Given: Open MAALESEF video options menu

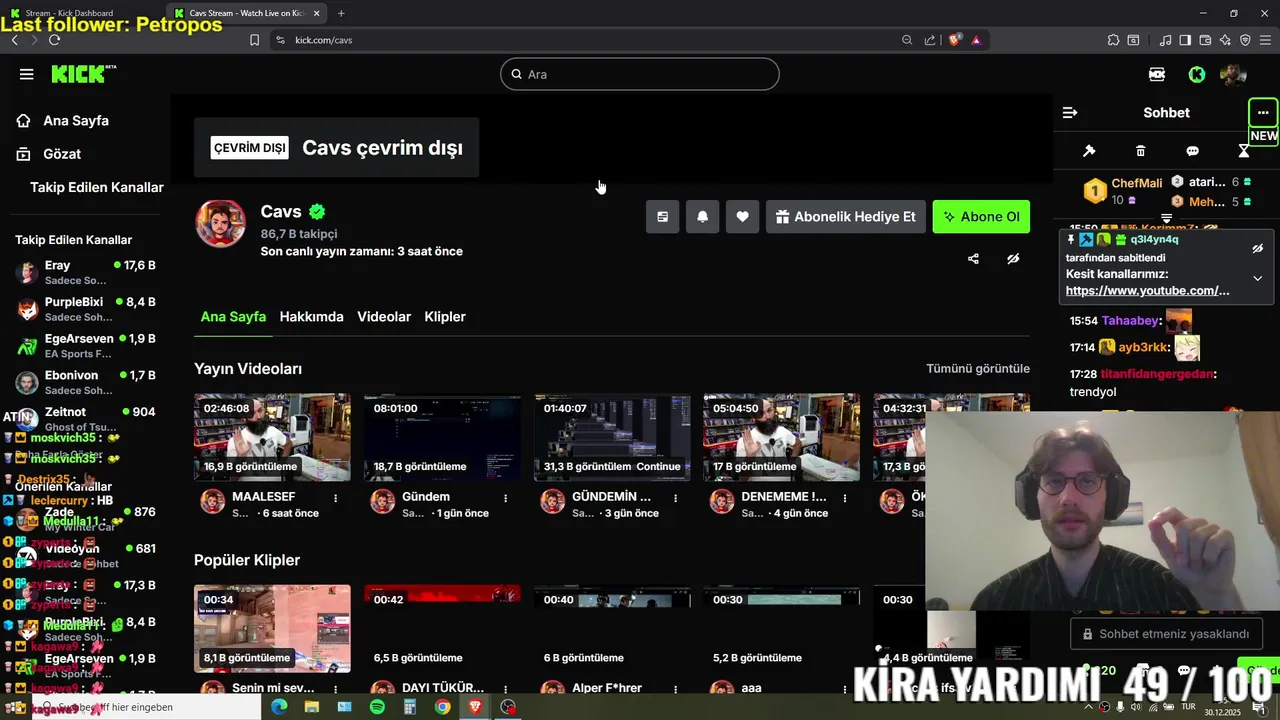Looking at the screenshot, I should click(x=335, y=498).
